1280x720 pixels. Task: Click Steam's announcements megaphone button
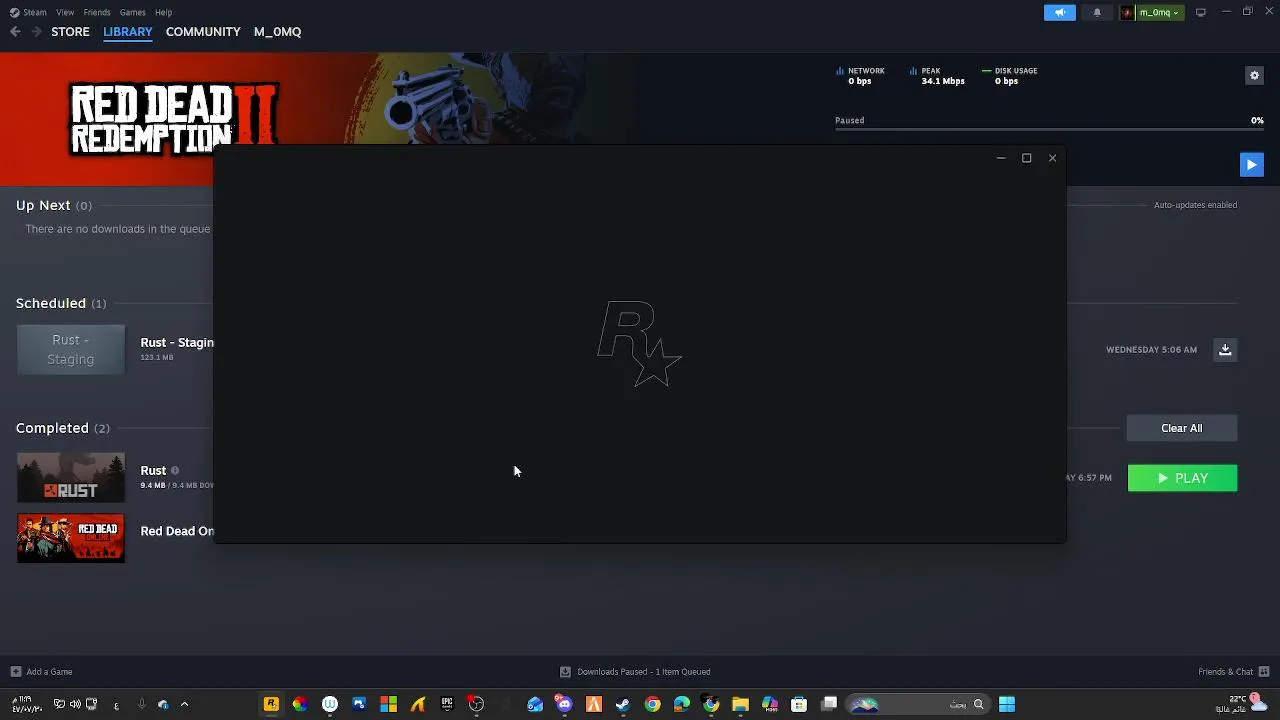click(1060, 12)
